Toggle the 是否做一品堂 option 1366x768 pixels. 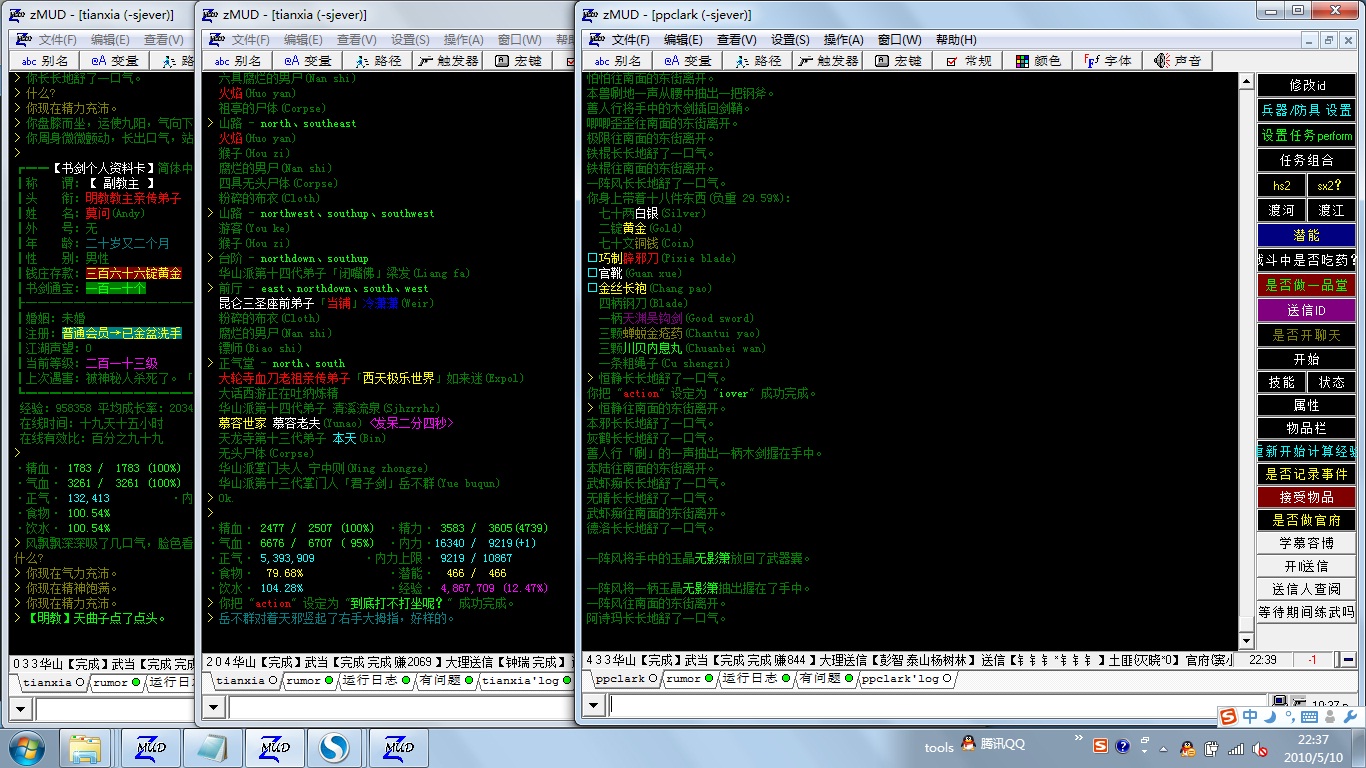tap(1307, 285)
